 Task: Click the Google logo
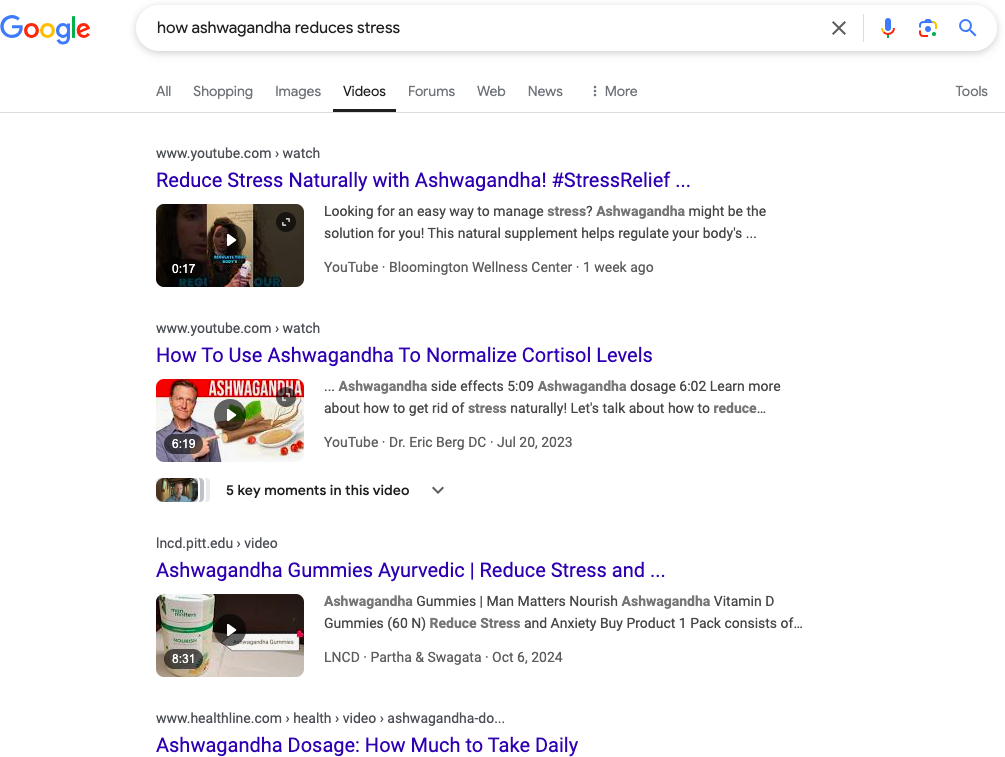[x=45, y=29]
